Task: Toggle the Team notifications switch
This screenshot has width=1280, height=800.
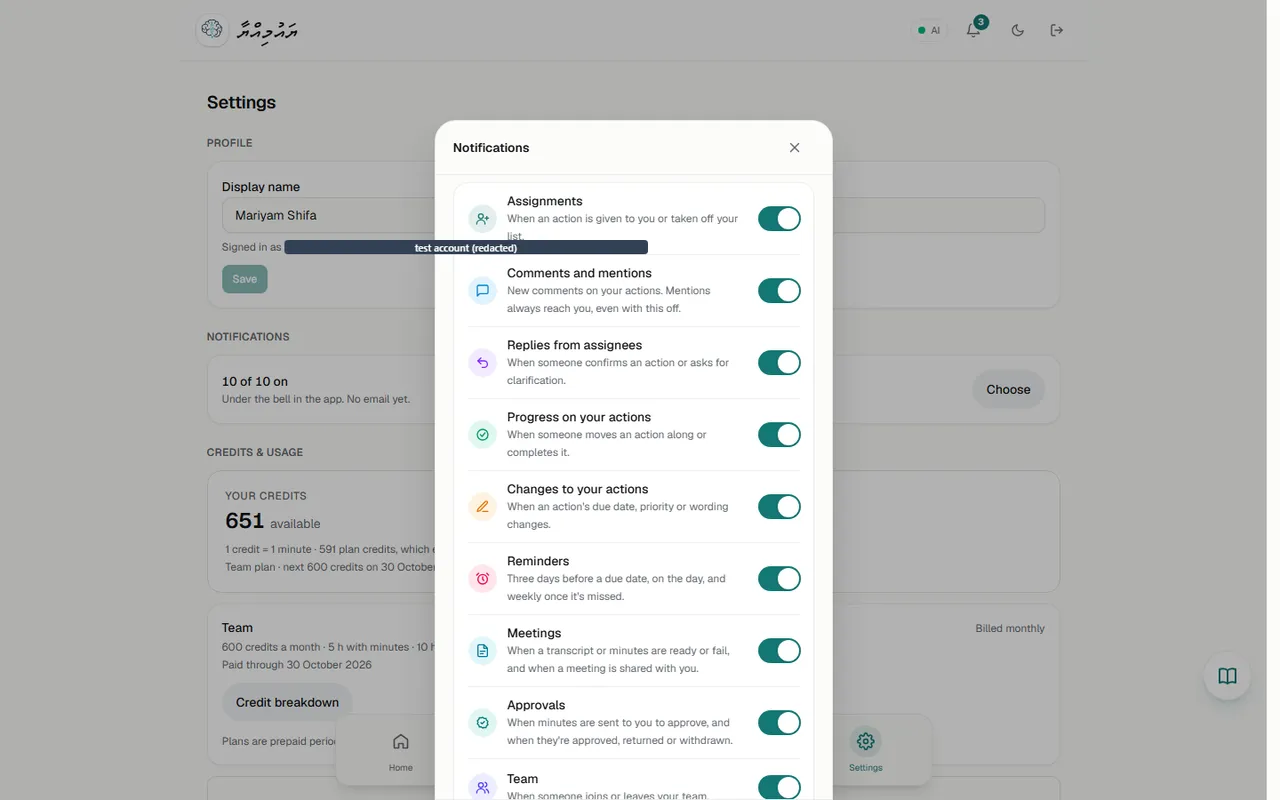Action: 779,788
